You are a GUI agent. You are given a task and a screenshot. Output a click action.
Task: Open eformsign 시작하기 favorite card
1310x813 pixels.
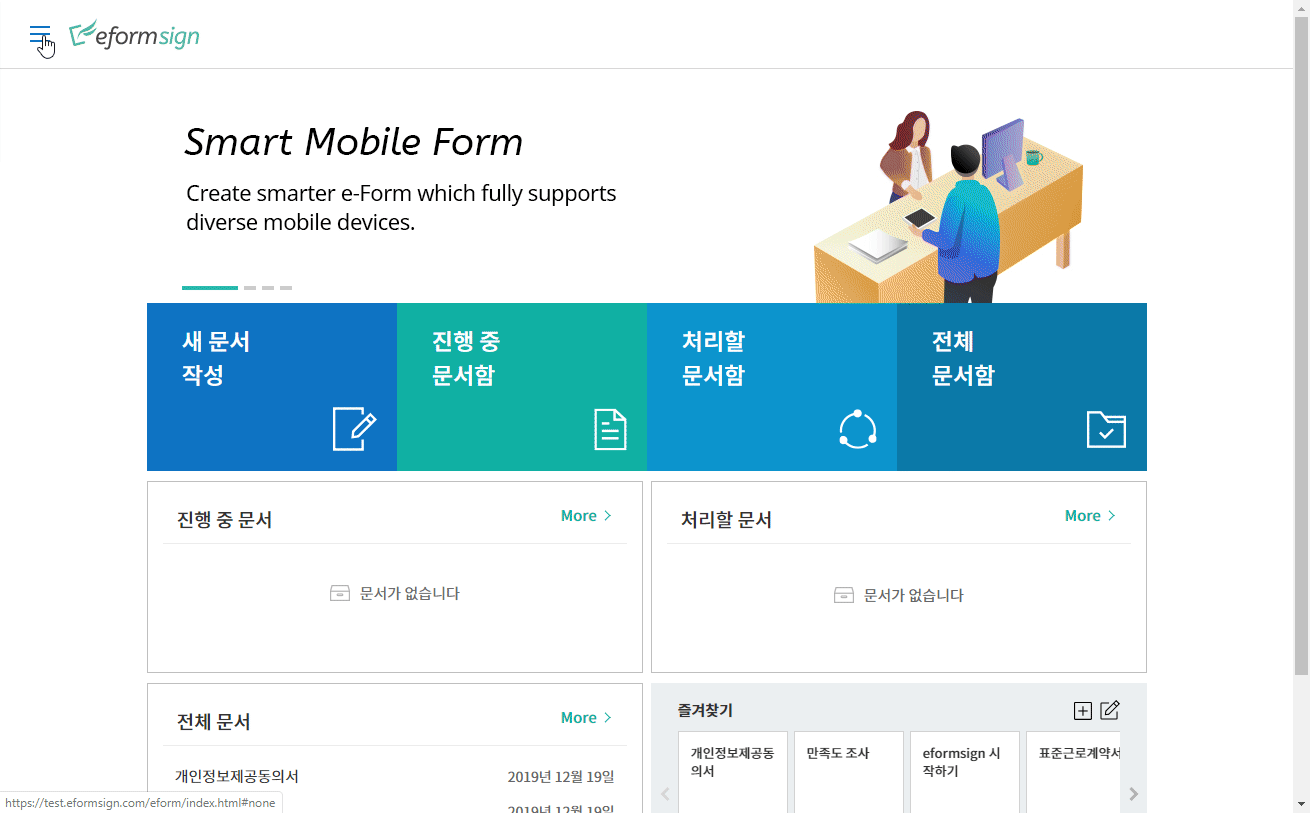(965, 772)
